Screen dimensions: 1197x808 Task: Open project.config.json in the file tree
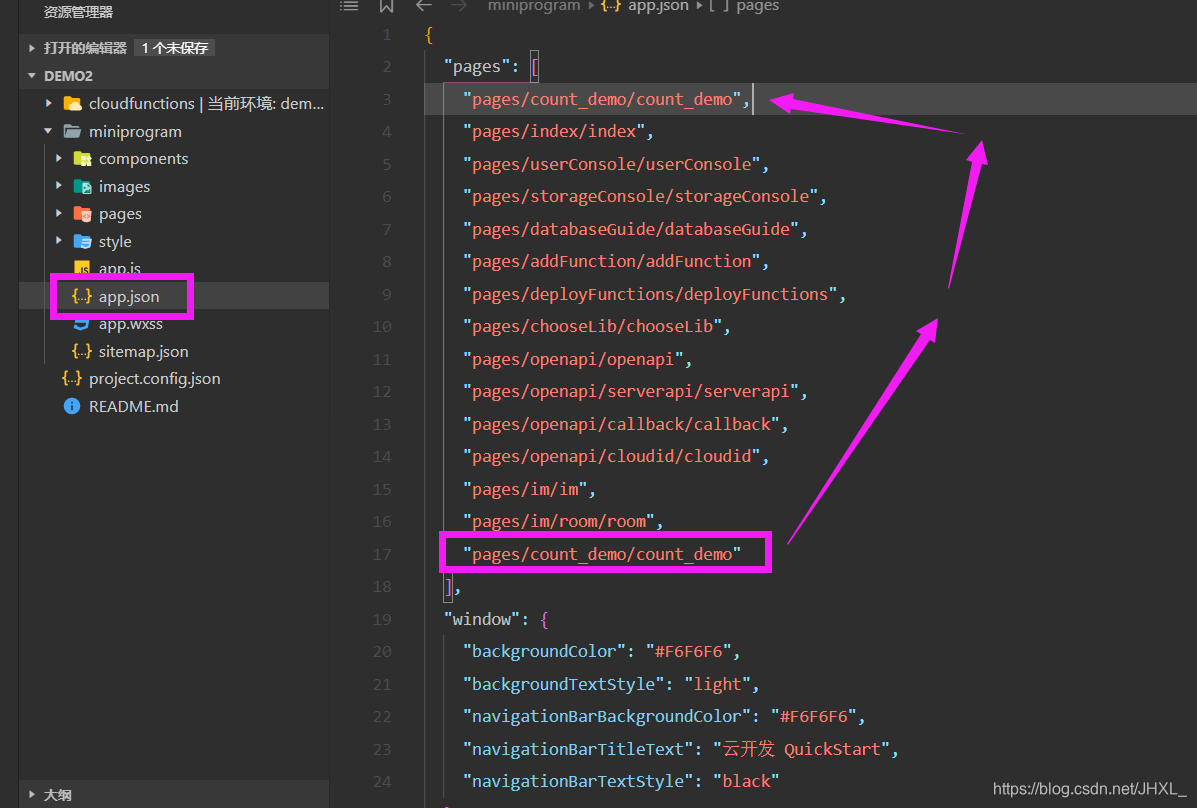coord(154,379)
